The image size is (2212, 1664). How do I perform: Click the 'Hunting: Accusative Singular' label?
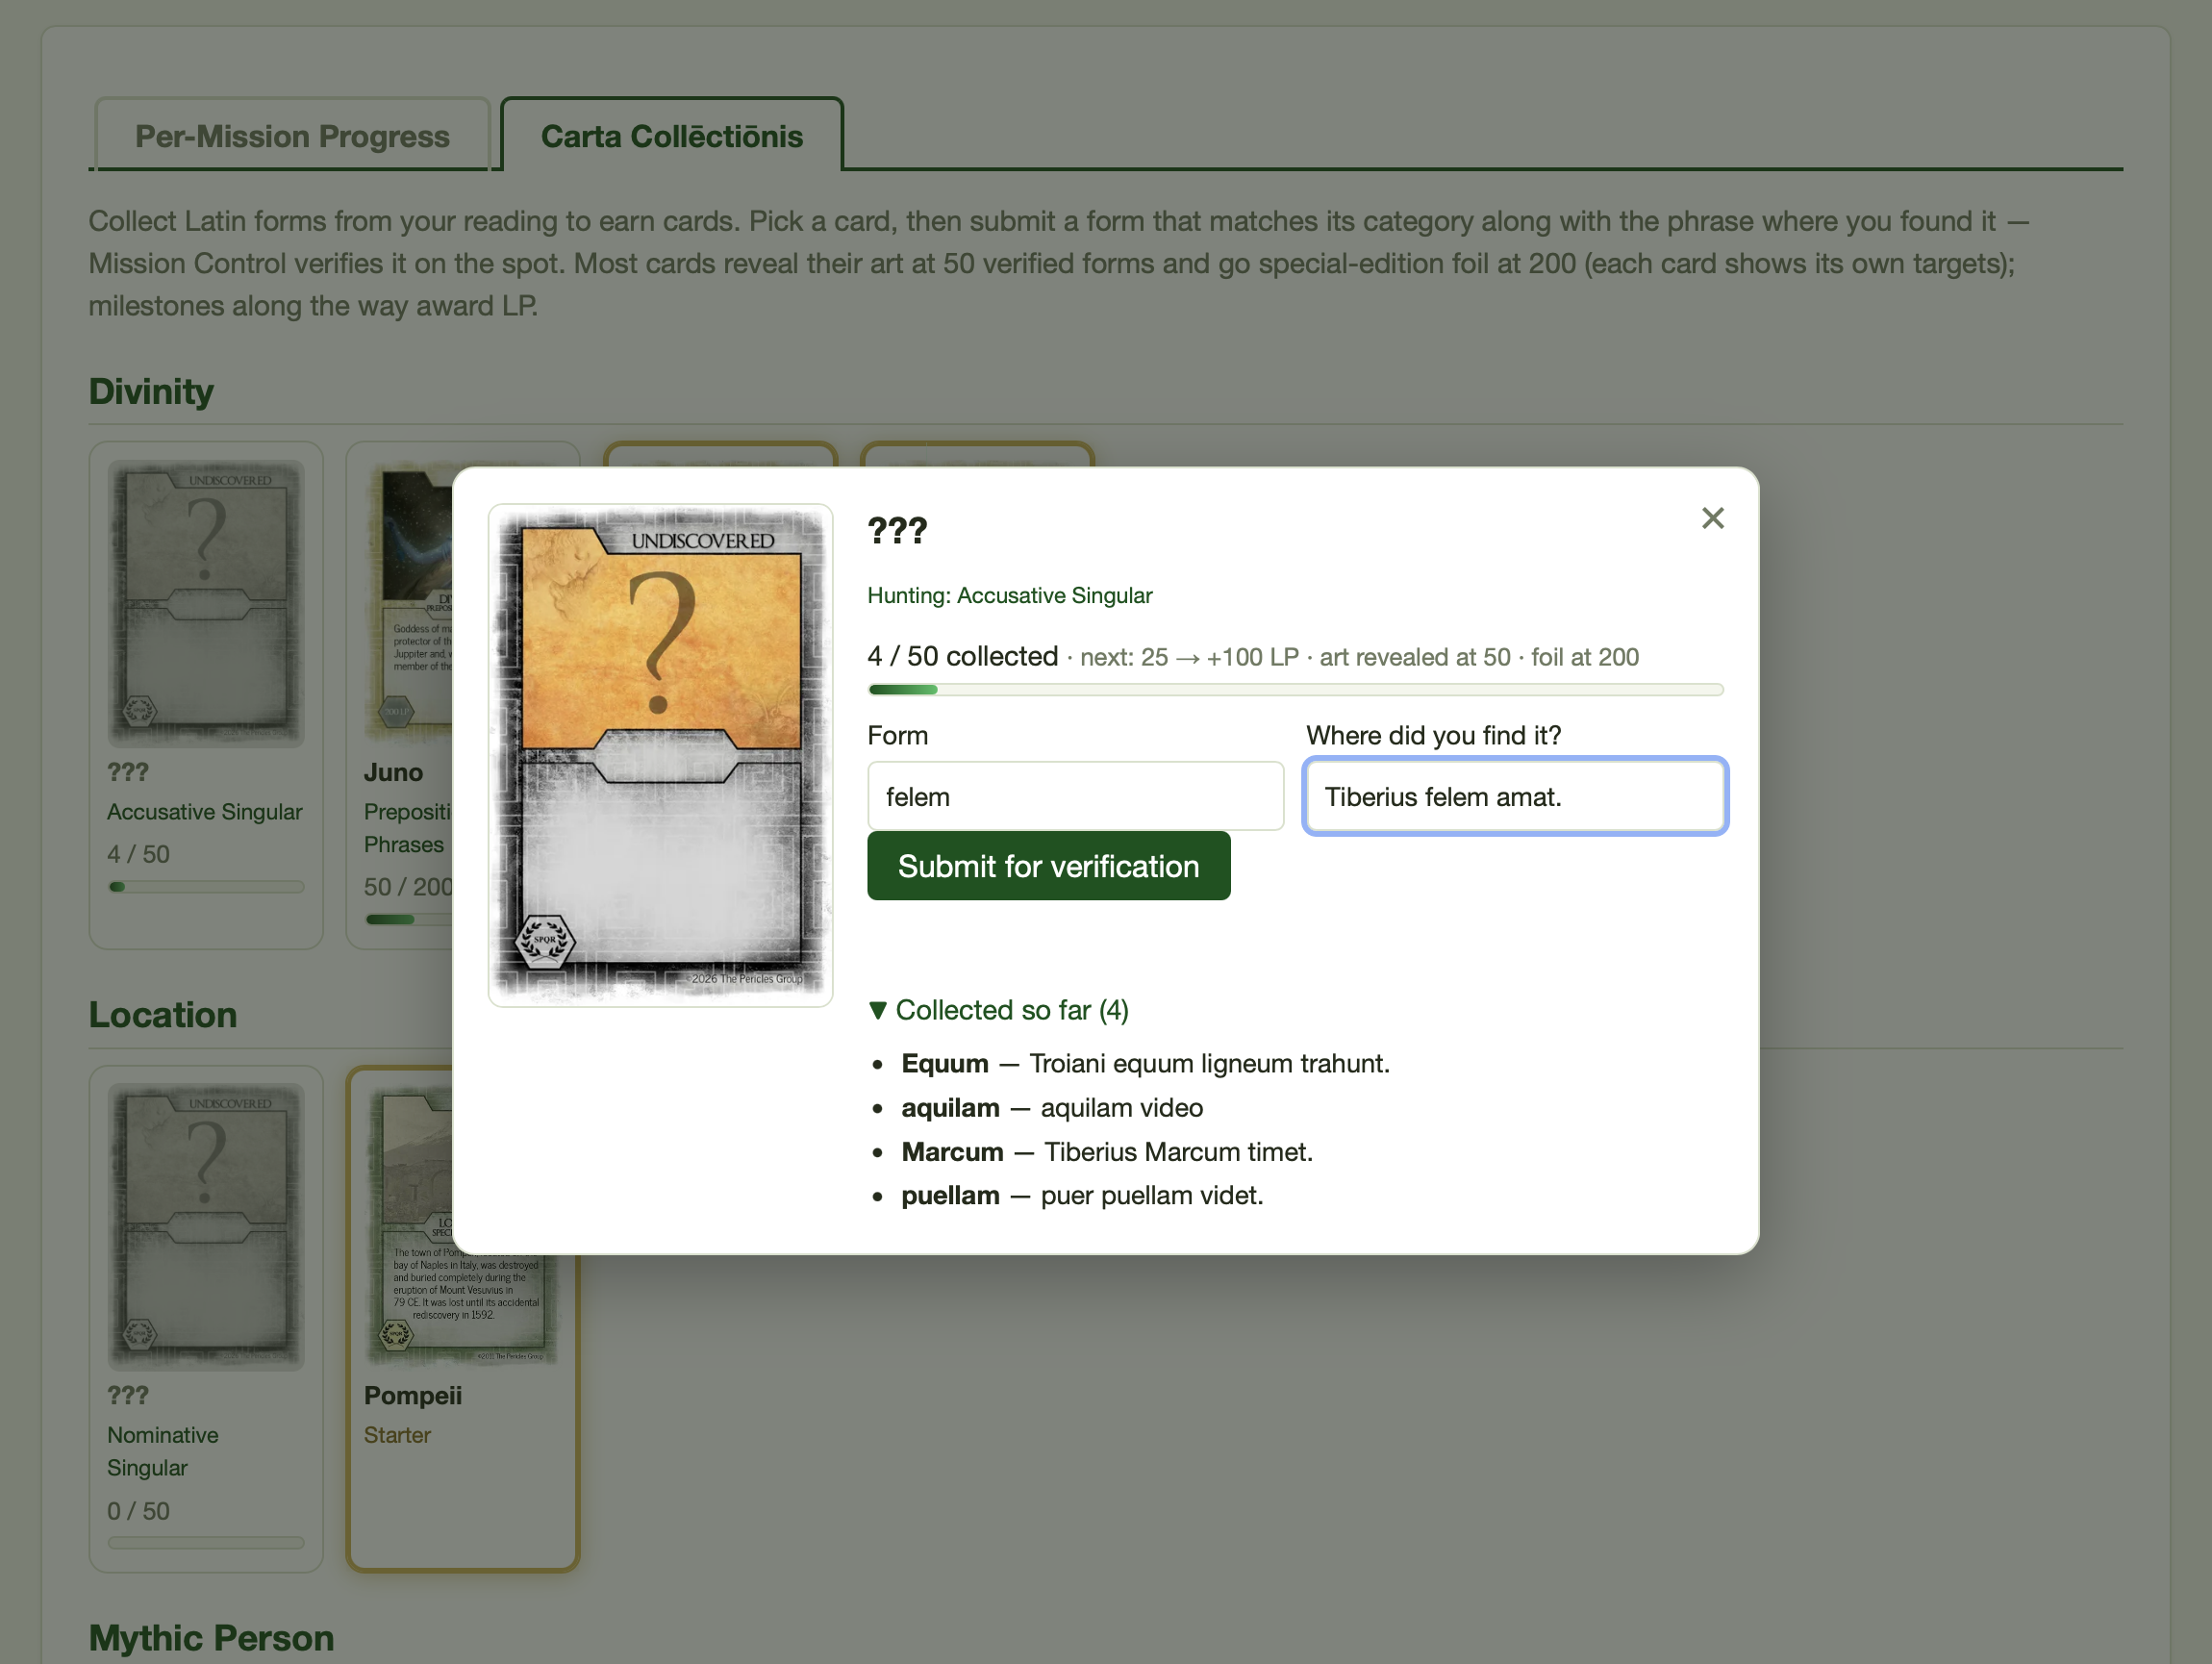click(x=1009, y=595)
